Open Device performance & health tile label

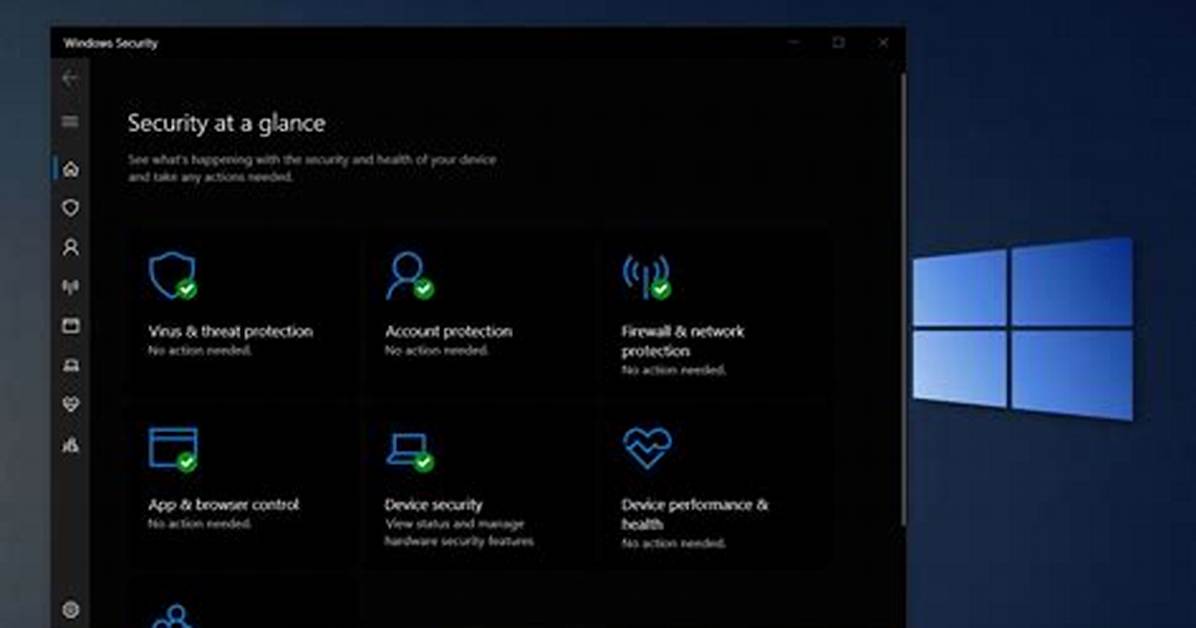(x=695, y=514)
